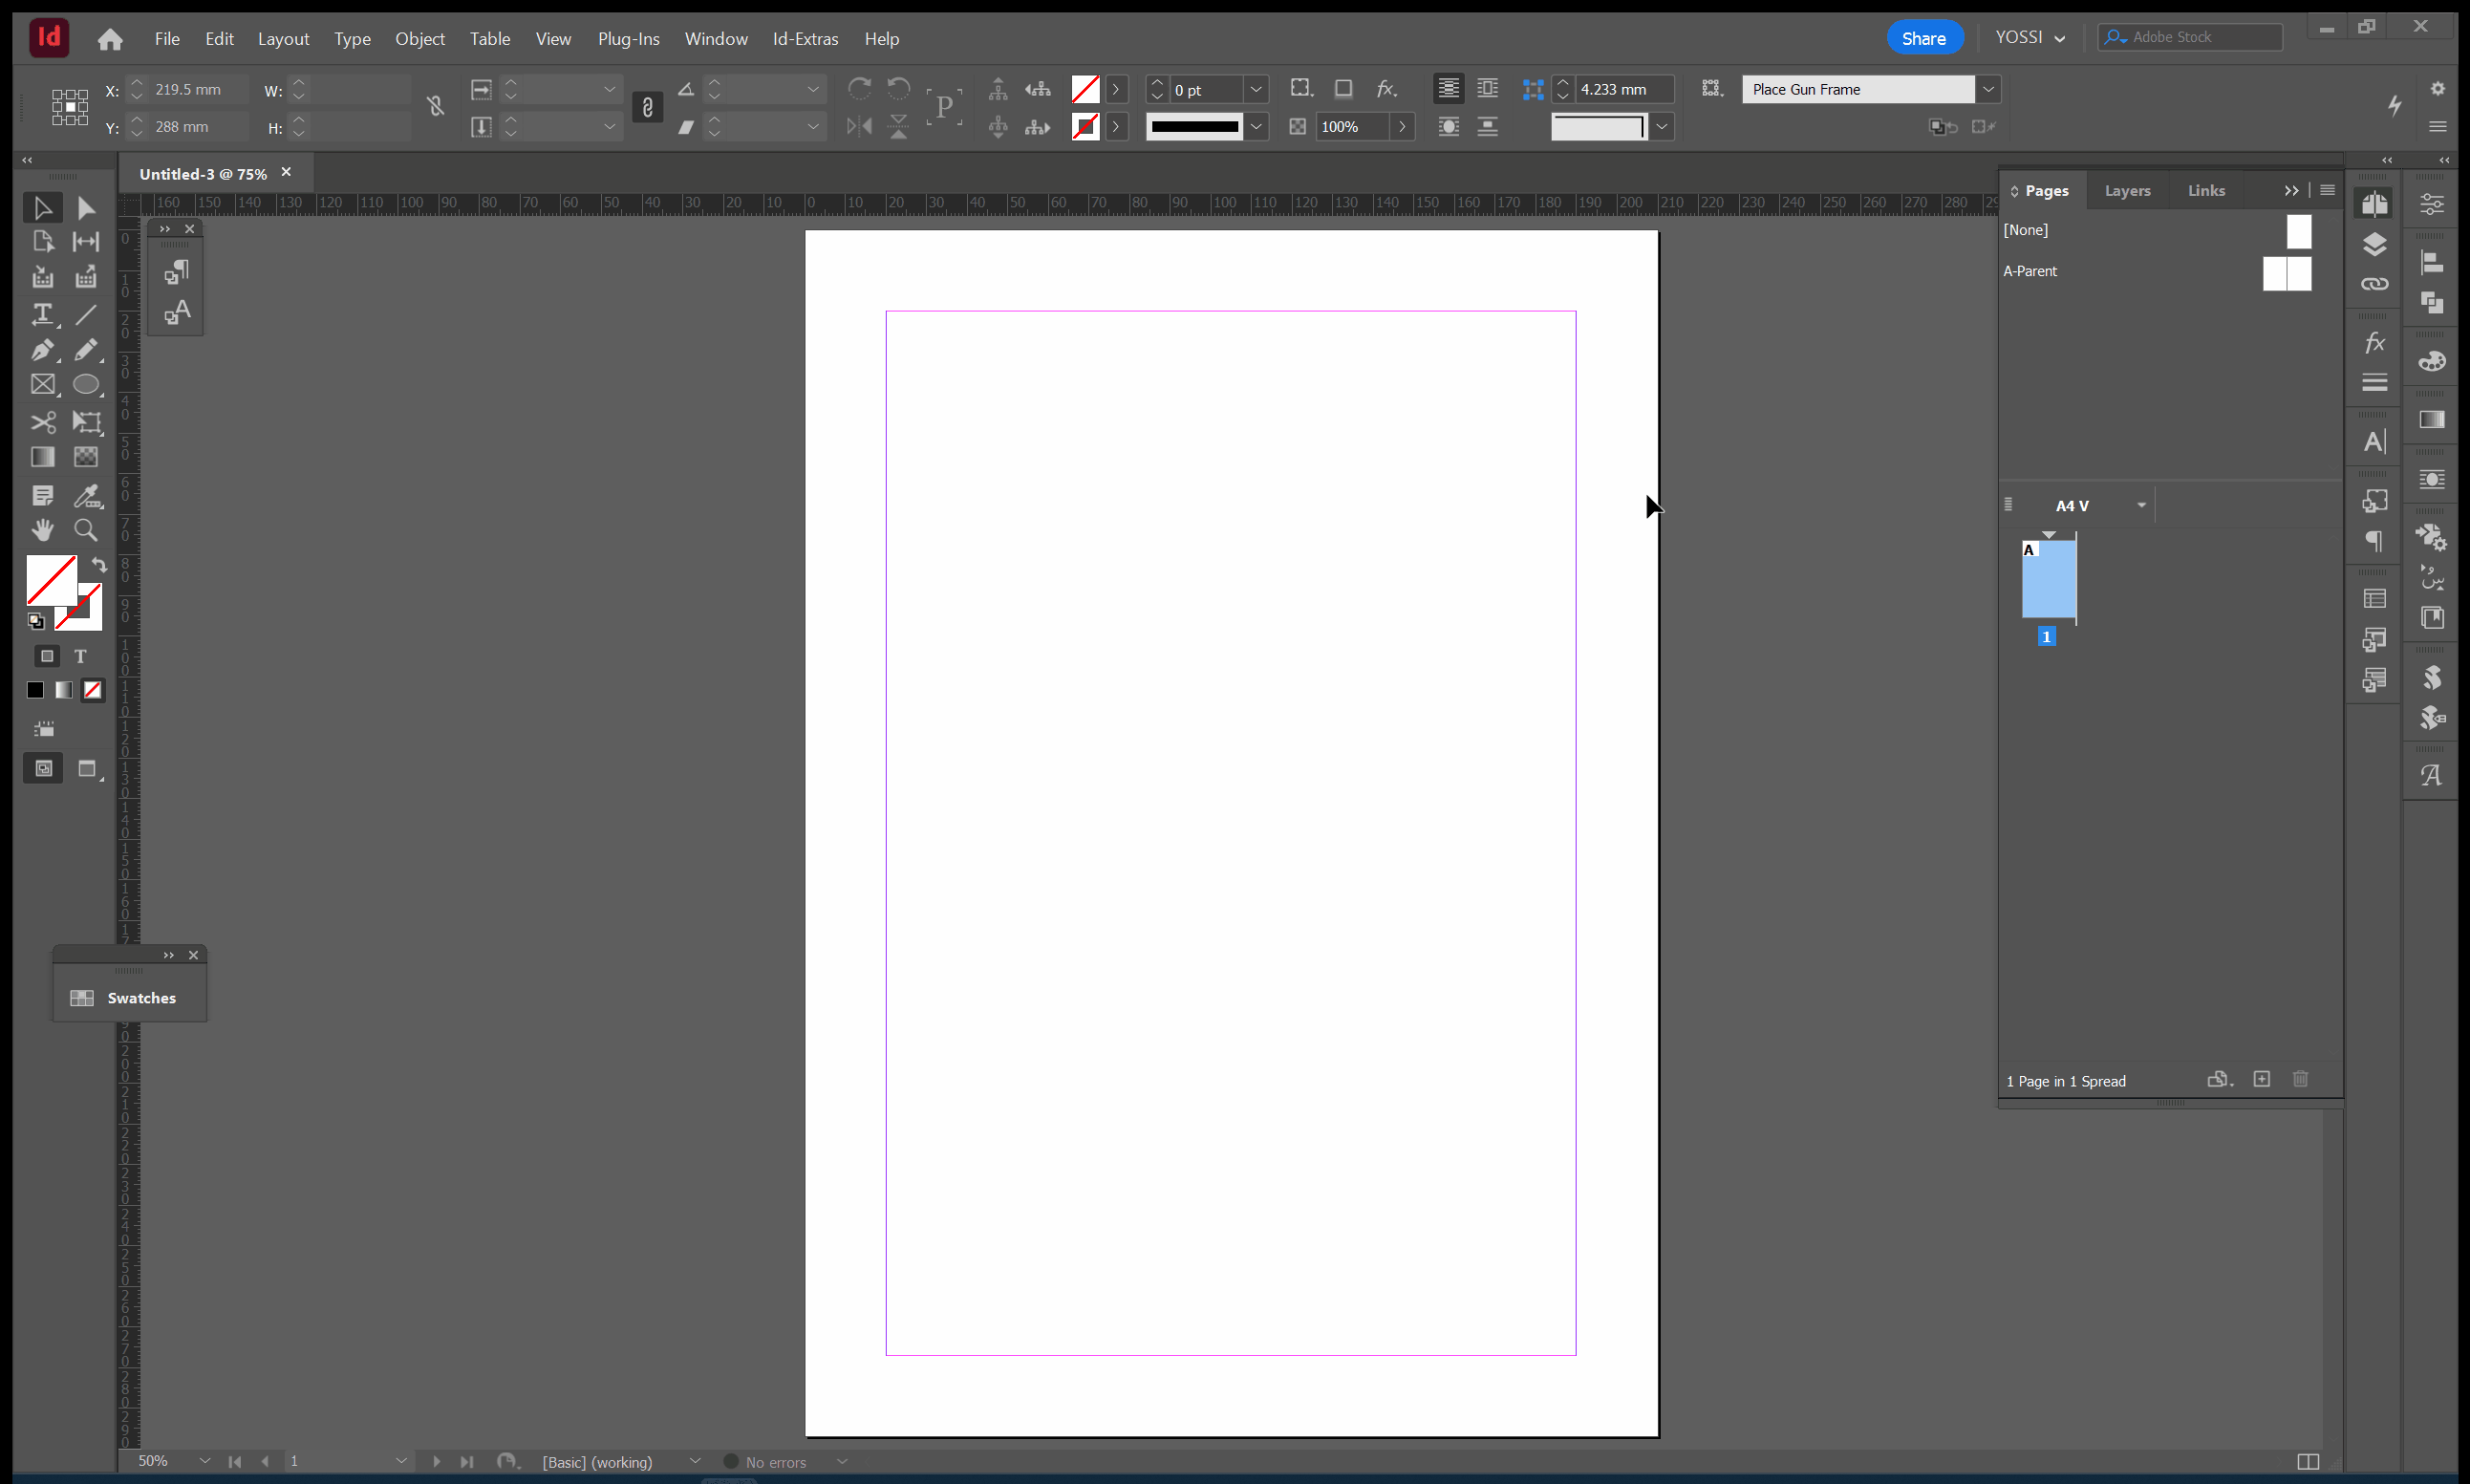The width and height of the screenshot is (2470, 1484).
Task: Toggle constrain proportions for width and height
Action: pos(435,107)
